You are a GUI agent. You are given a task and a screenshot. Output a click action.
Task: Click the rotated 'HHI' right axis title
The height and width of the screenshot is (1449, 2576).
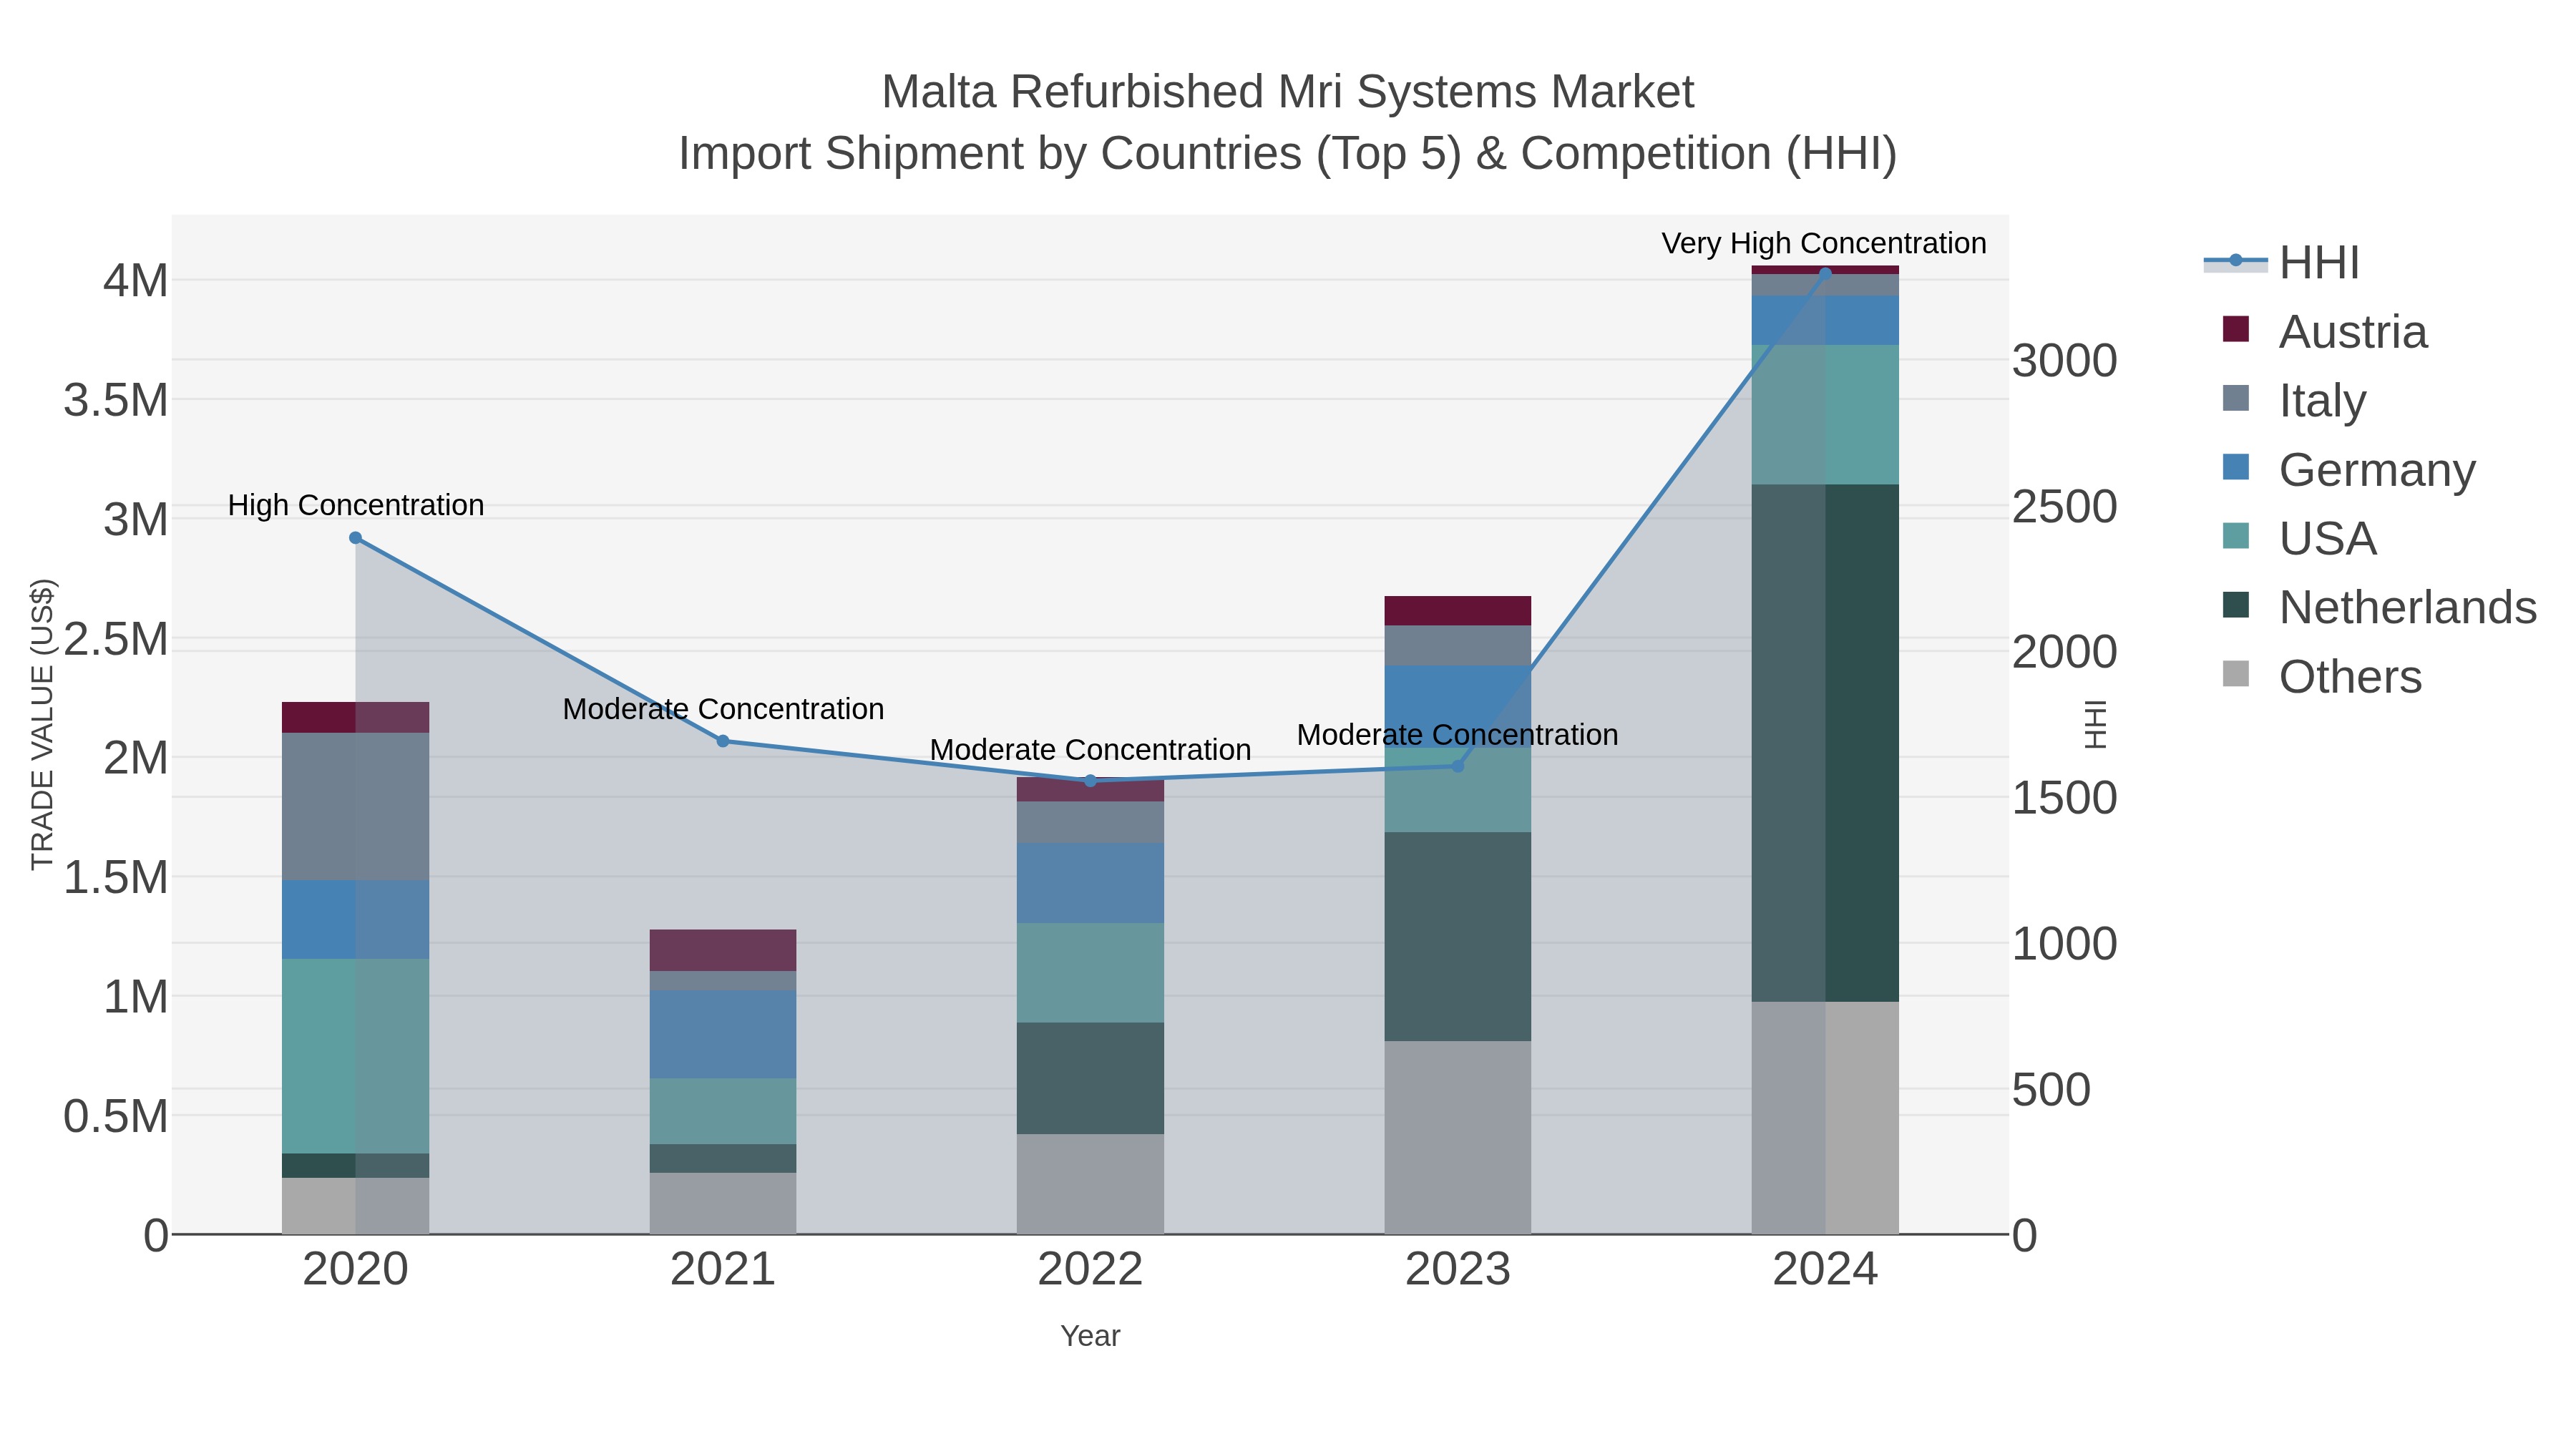pos(2095,724)
